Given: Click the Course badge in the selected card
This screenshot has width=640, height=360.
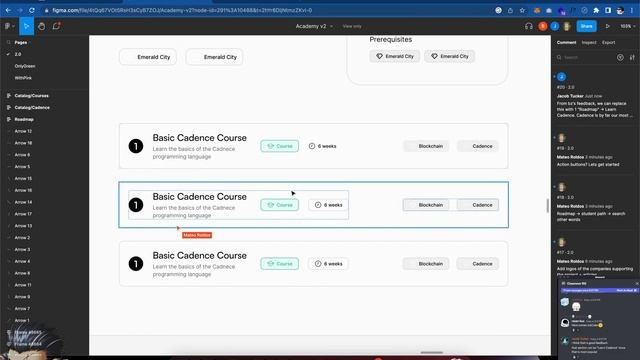Looking at the screenshot, I should [280, 205].
